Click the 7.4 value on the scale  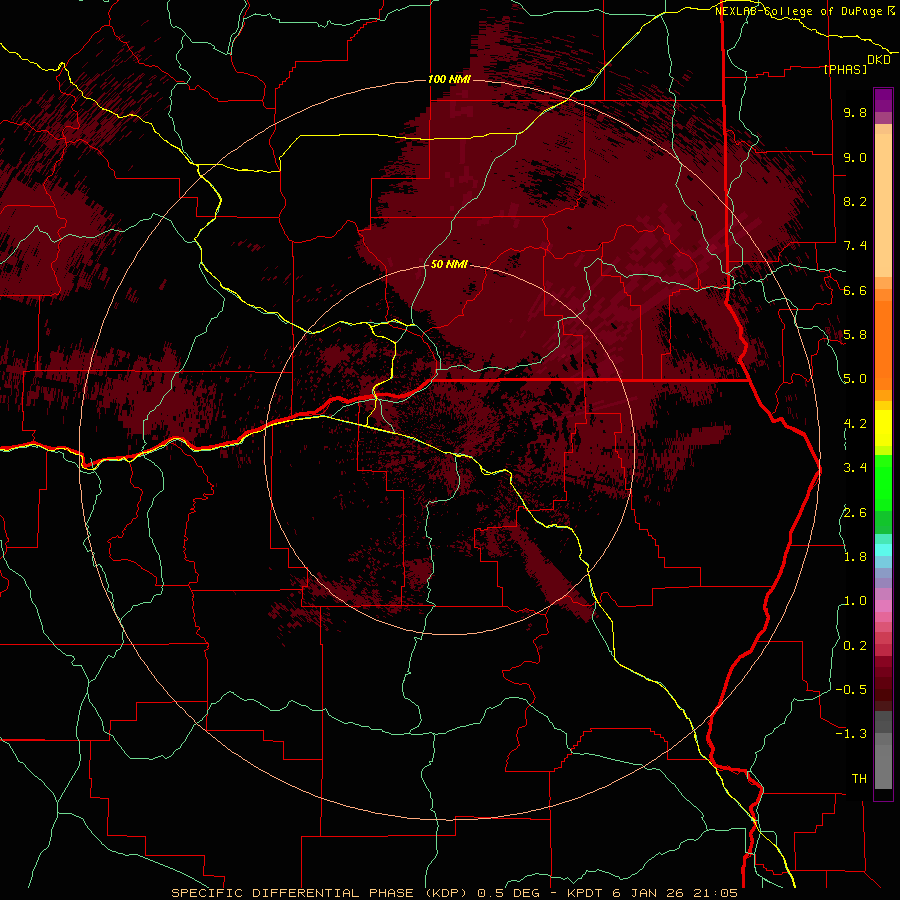(855, 246)
